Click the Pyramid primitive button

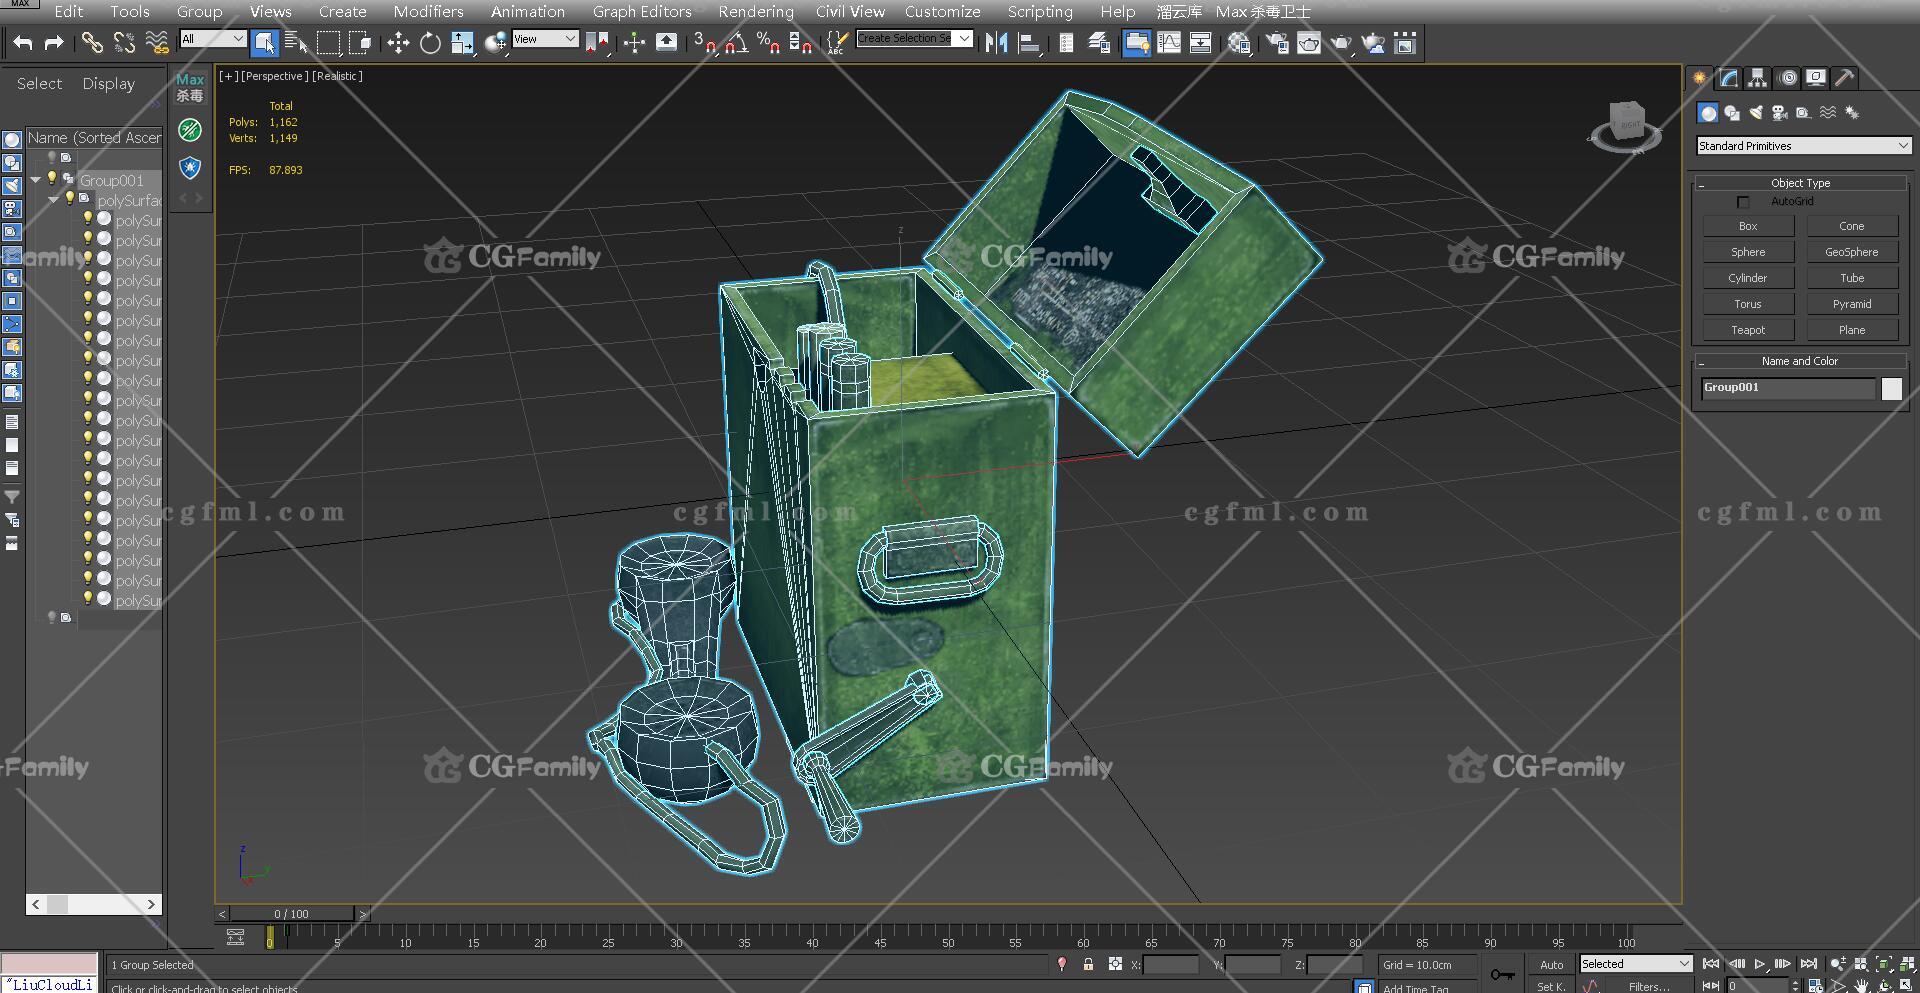pyautogui.click(x=1852, y=304)
